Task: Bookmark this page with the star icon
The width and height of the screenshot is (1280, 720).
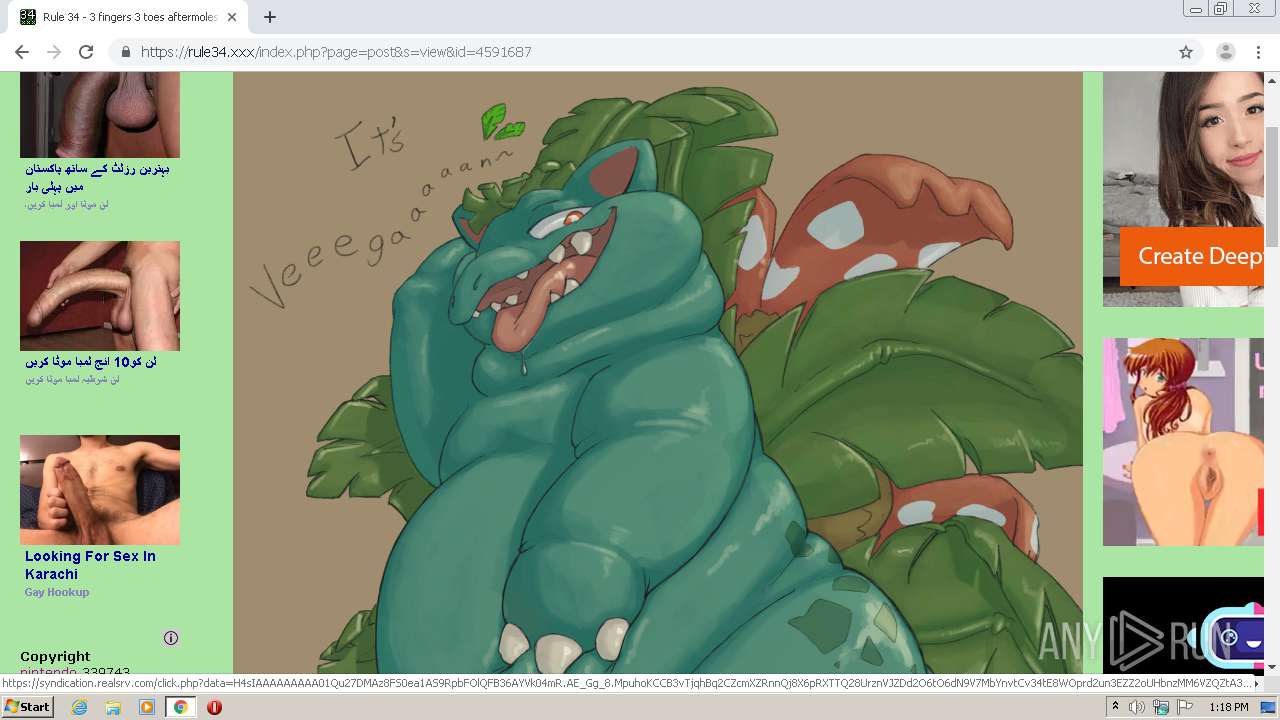Action: point(1186,52)
